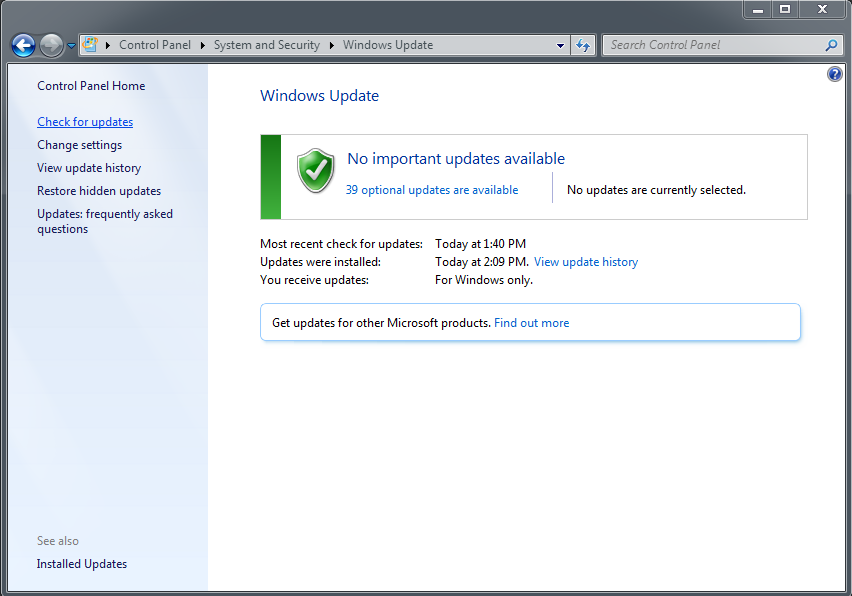Viewport: 852px width, 596px height.
Task: Open Updates: frequently asked questions
Action: point(105,221)
